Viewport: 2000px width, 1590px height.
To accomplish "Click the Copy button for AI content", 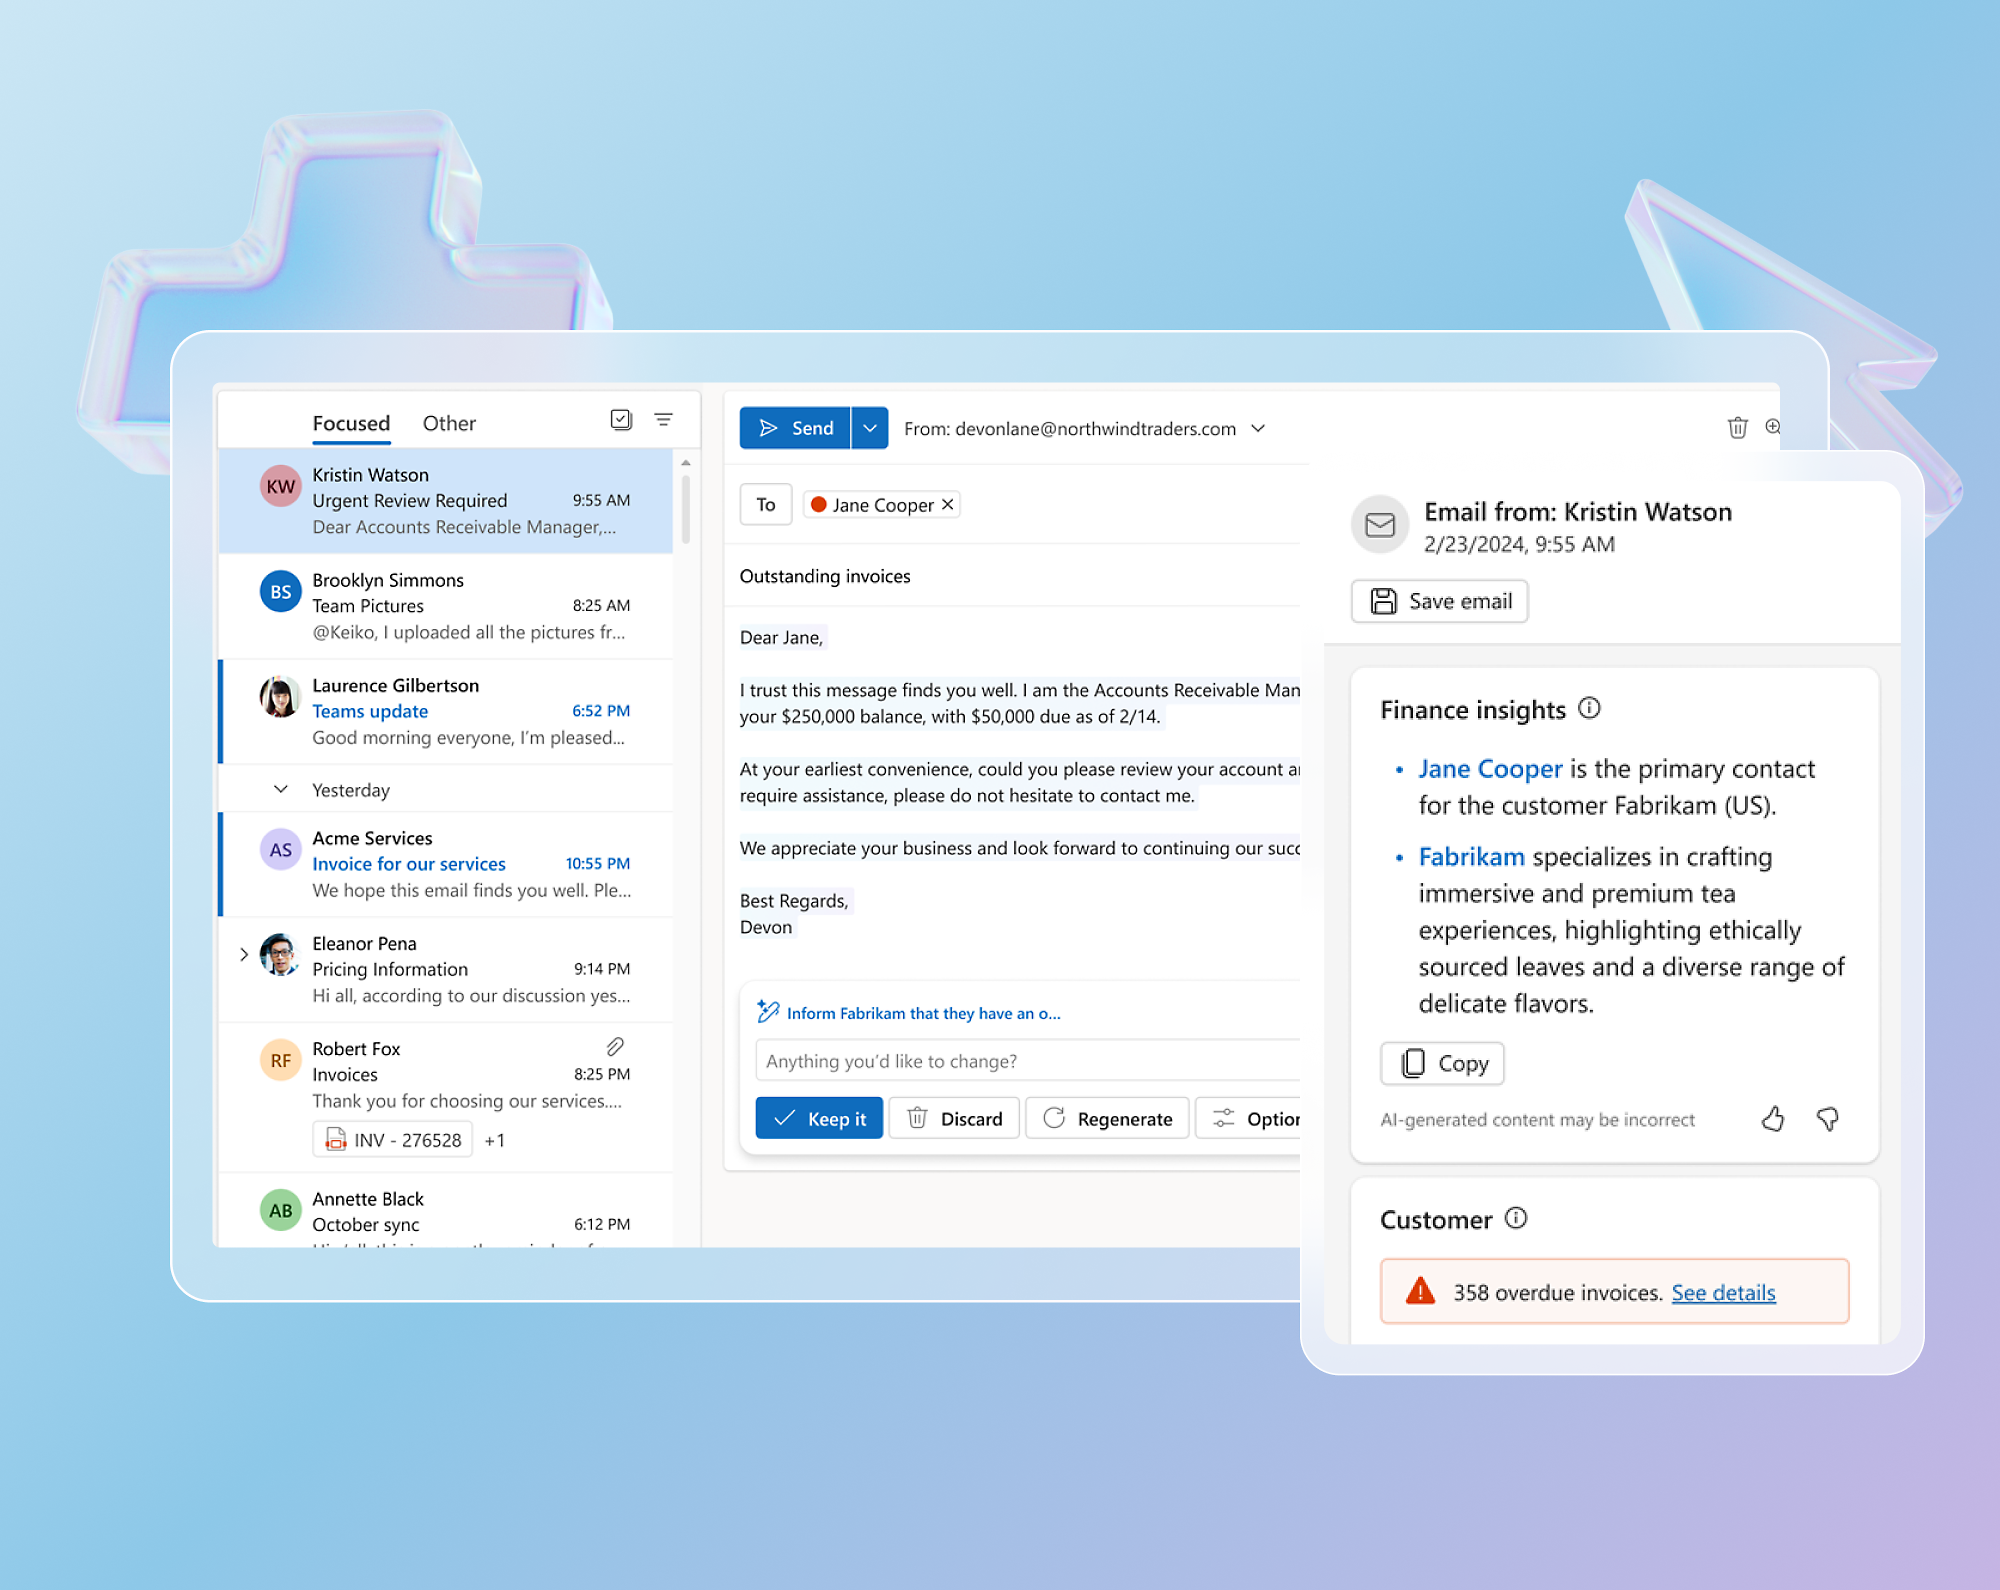I will coord(1438,1065).
